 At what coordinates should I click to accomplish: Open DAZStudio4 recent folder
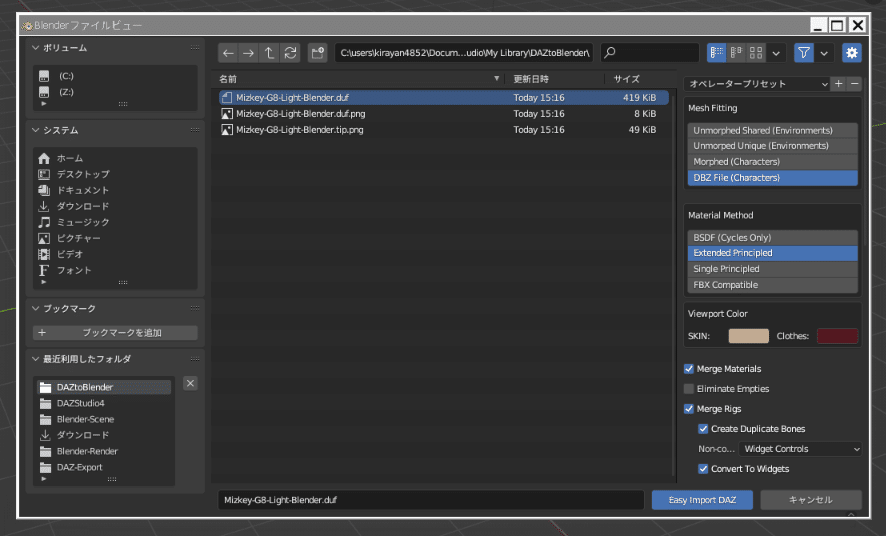[104, 403]
